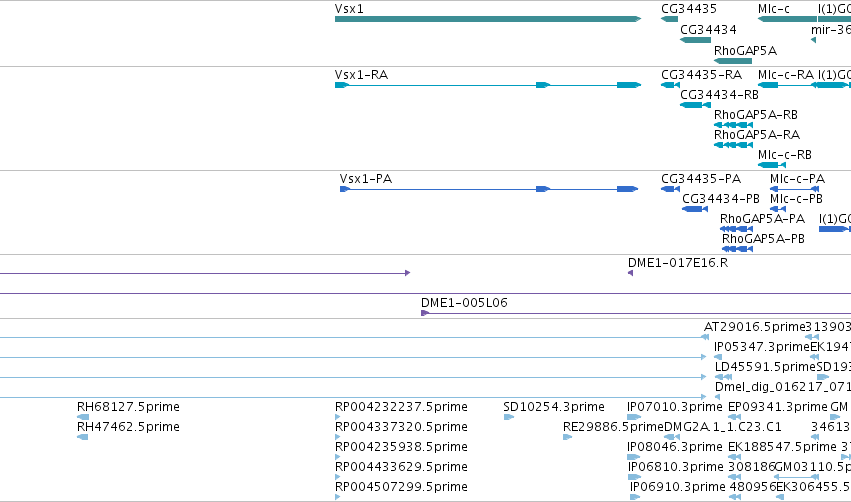851x502 pixels.
Task: Click the EP09341.3prime EST label
Action: point(778,406)
